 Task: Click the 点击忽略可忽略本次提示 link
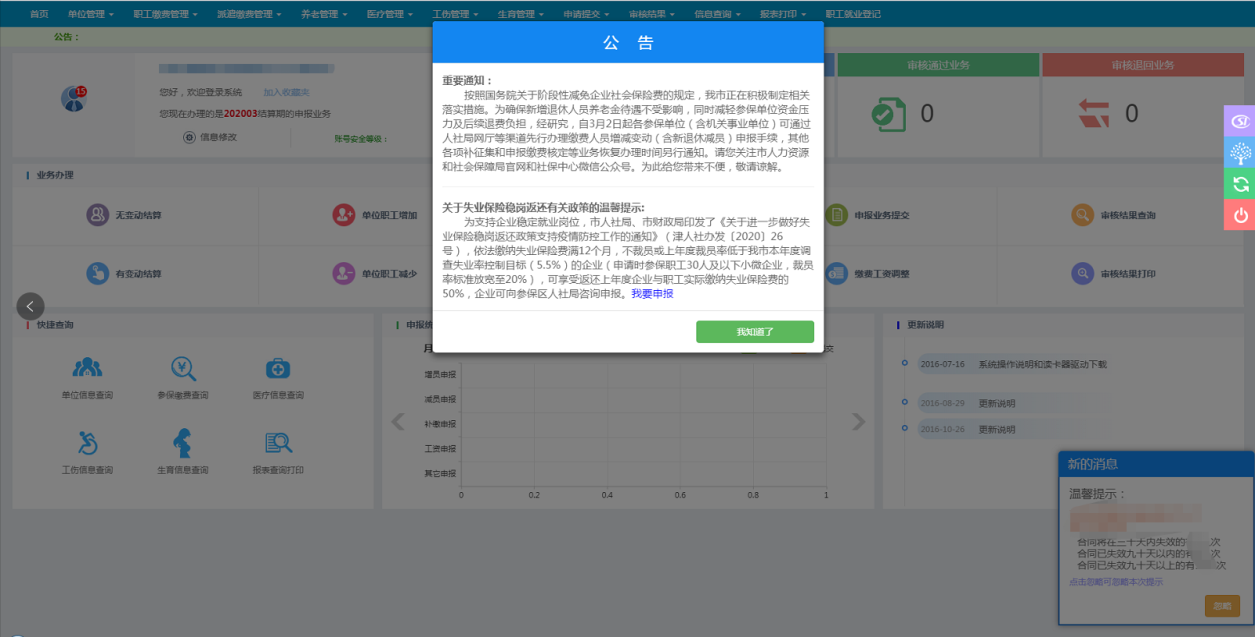click(x=1116, y=582)
